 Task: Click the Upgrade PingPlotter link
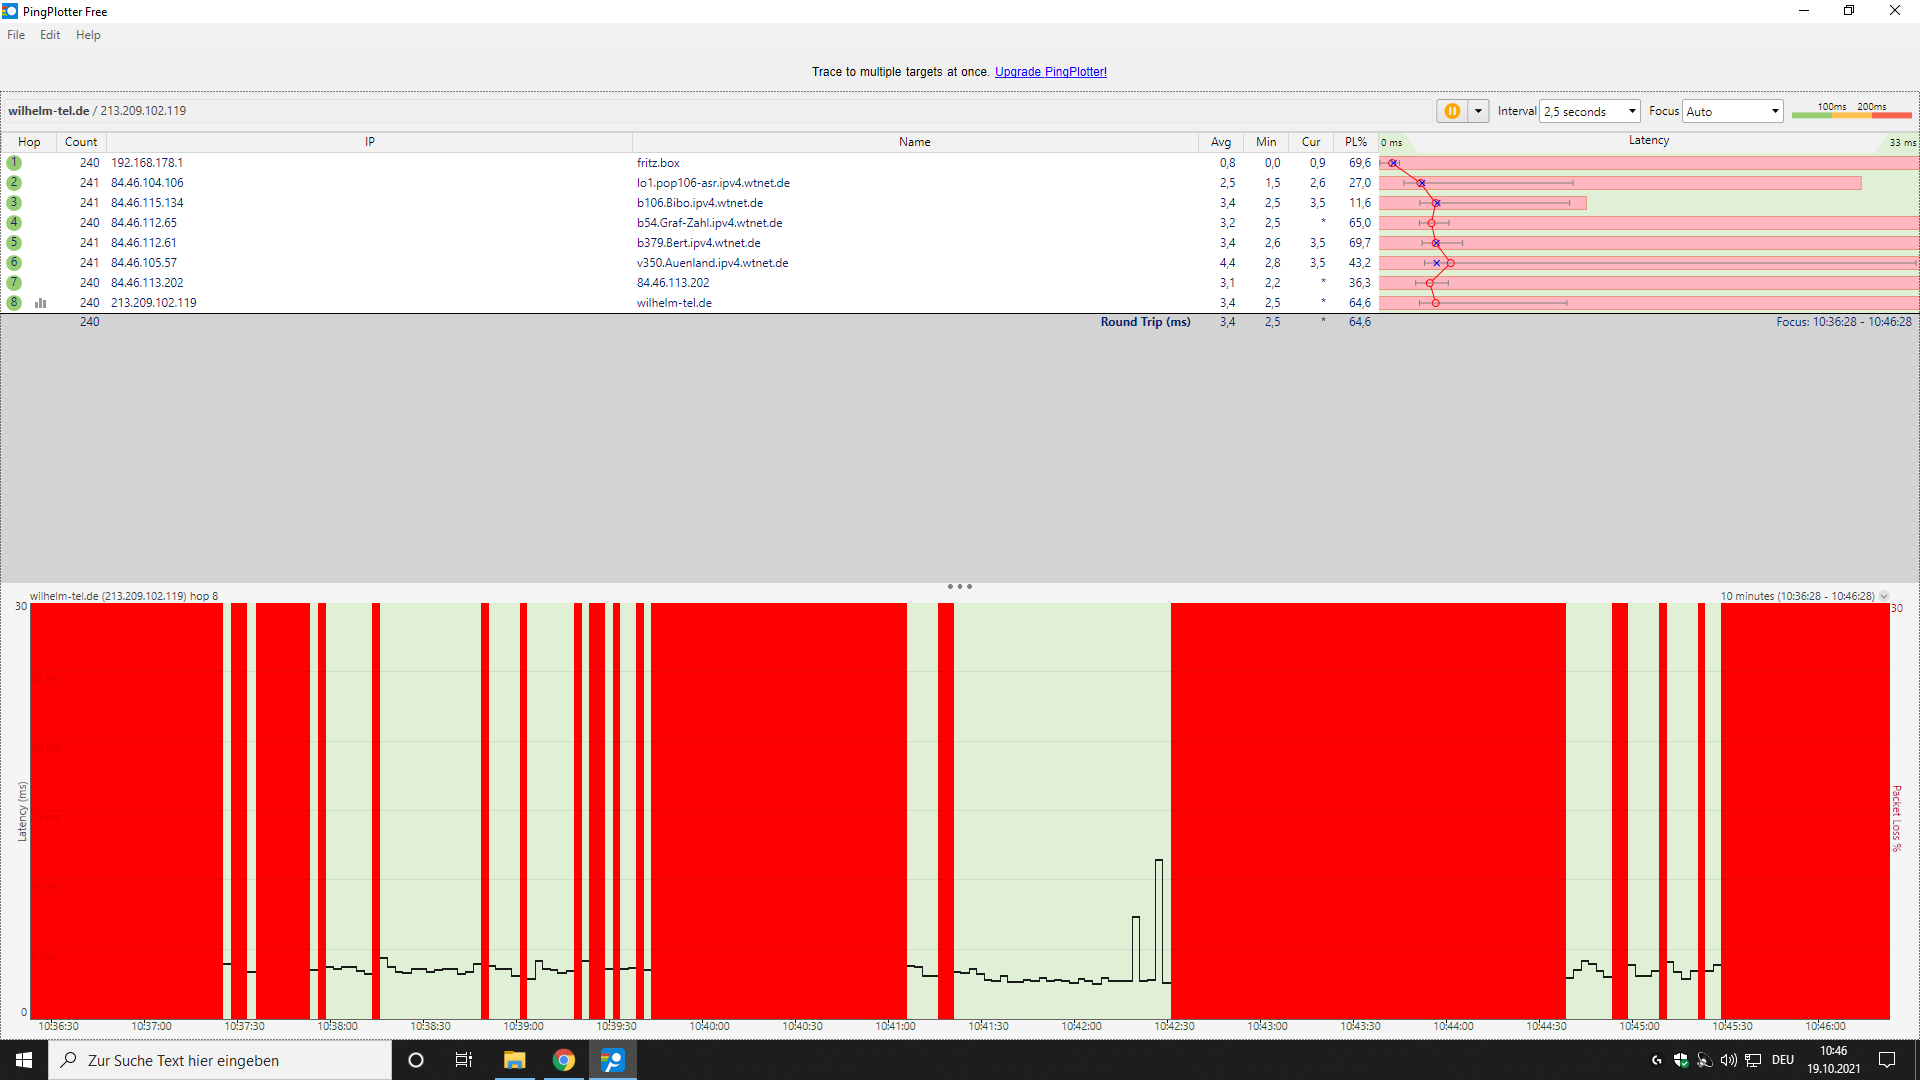click(1050, 72)
